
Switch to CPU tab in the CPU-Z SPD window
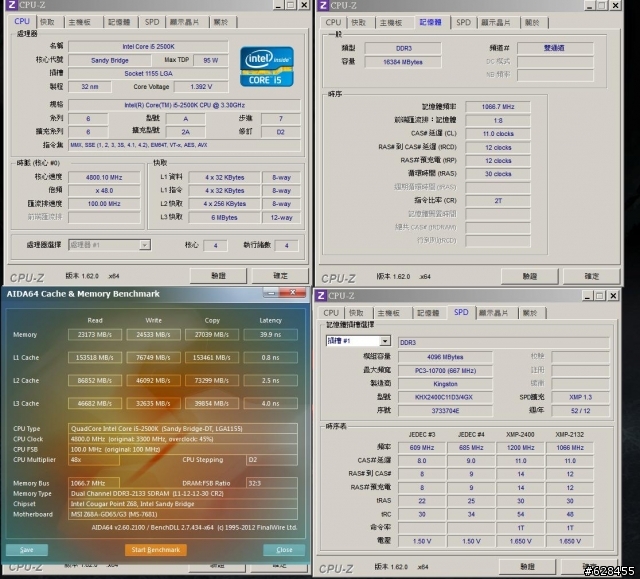pos(331,313)
